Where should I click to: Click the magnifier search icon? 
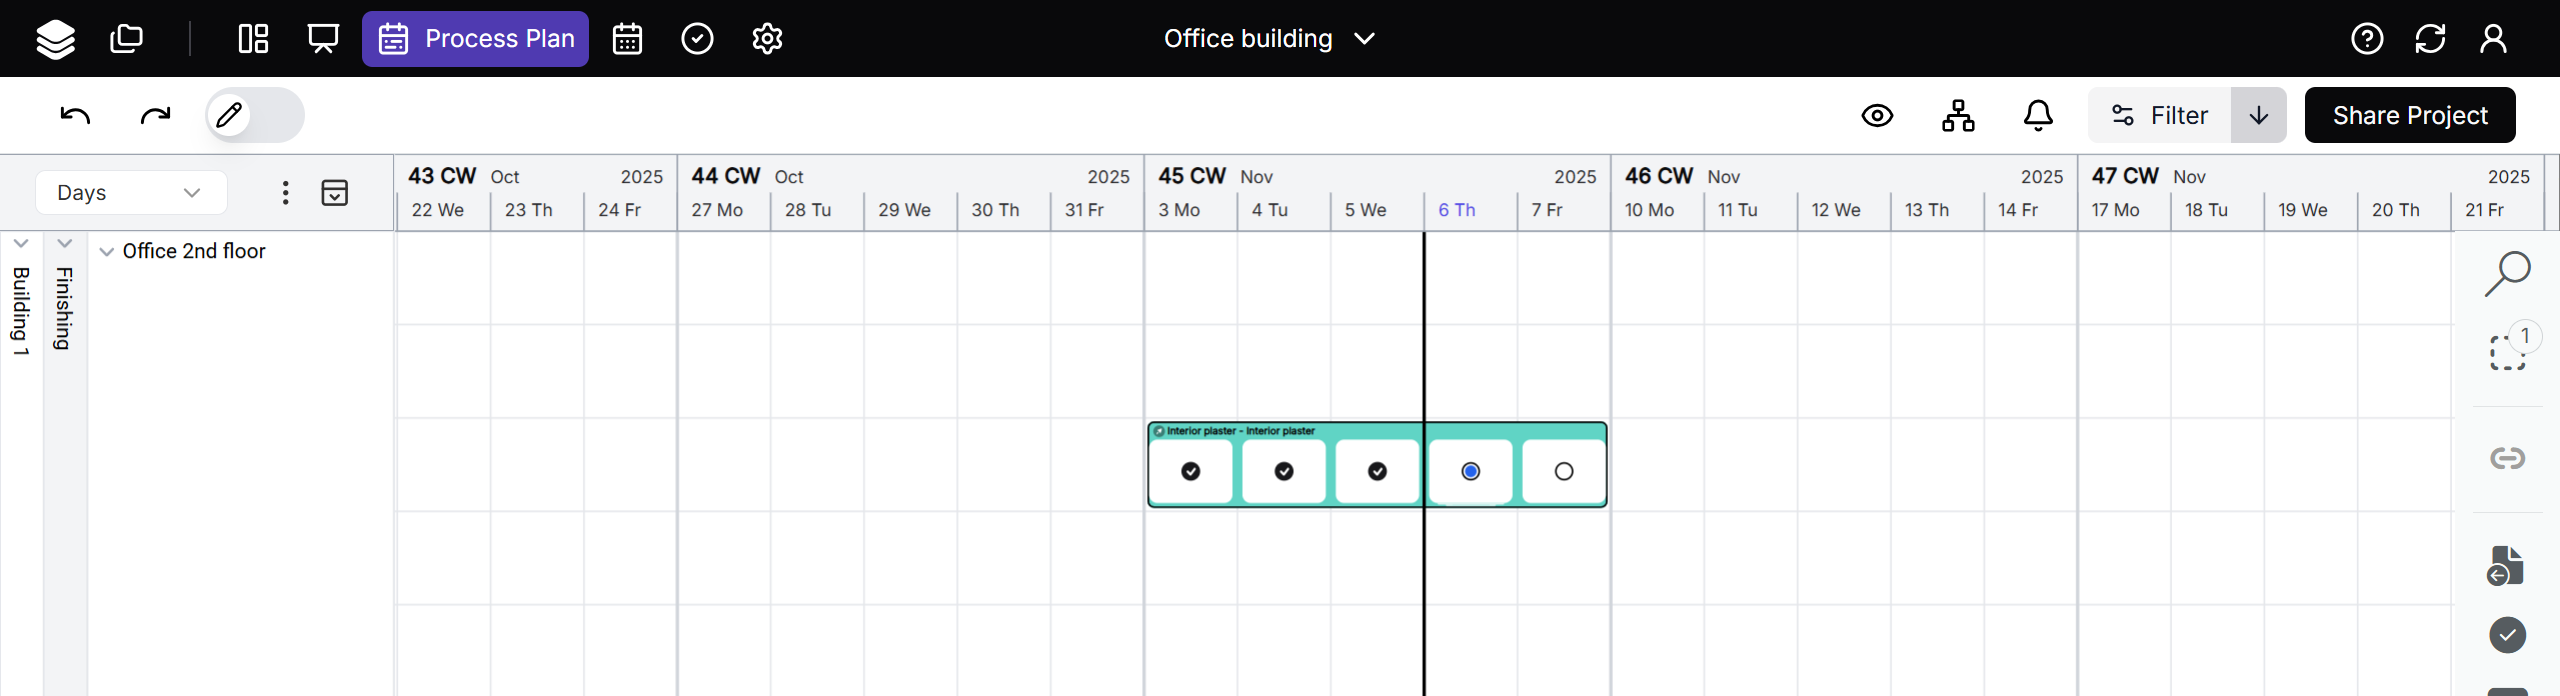[x=2507, y=273]
